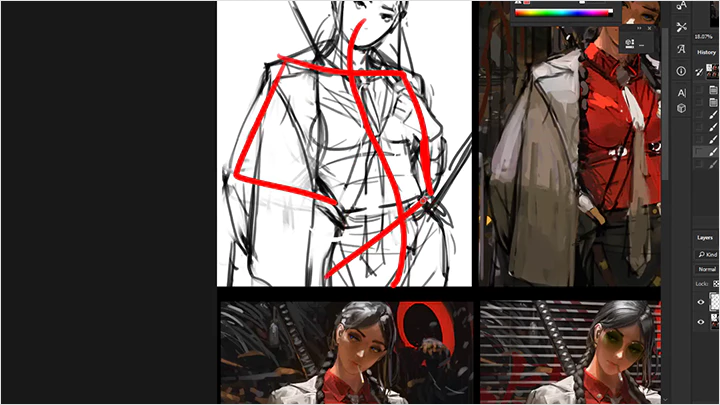
Task: Set history brush source on dimmed last state
Action: click(x=699, y=163)
